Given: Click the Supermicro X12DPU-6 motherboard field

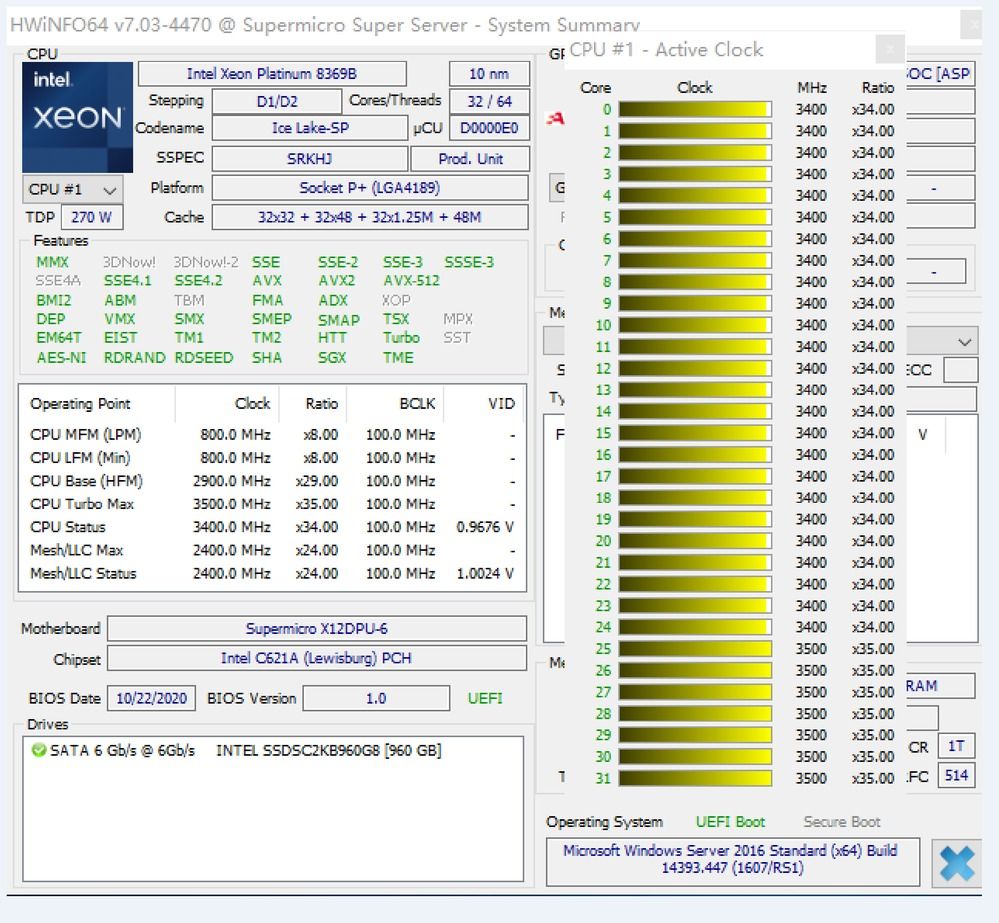Looking at the screenshot, I should (x=317, y=629).
